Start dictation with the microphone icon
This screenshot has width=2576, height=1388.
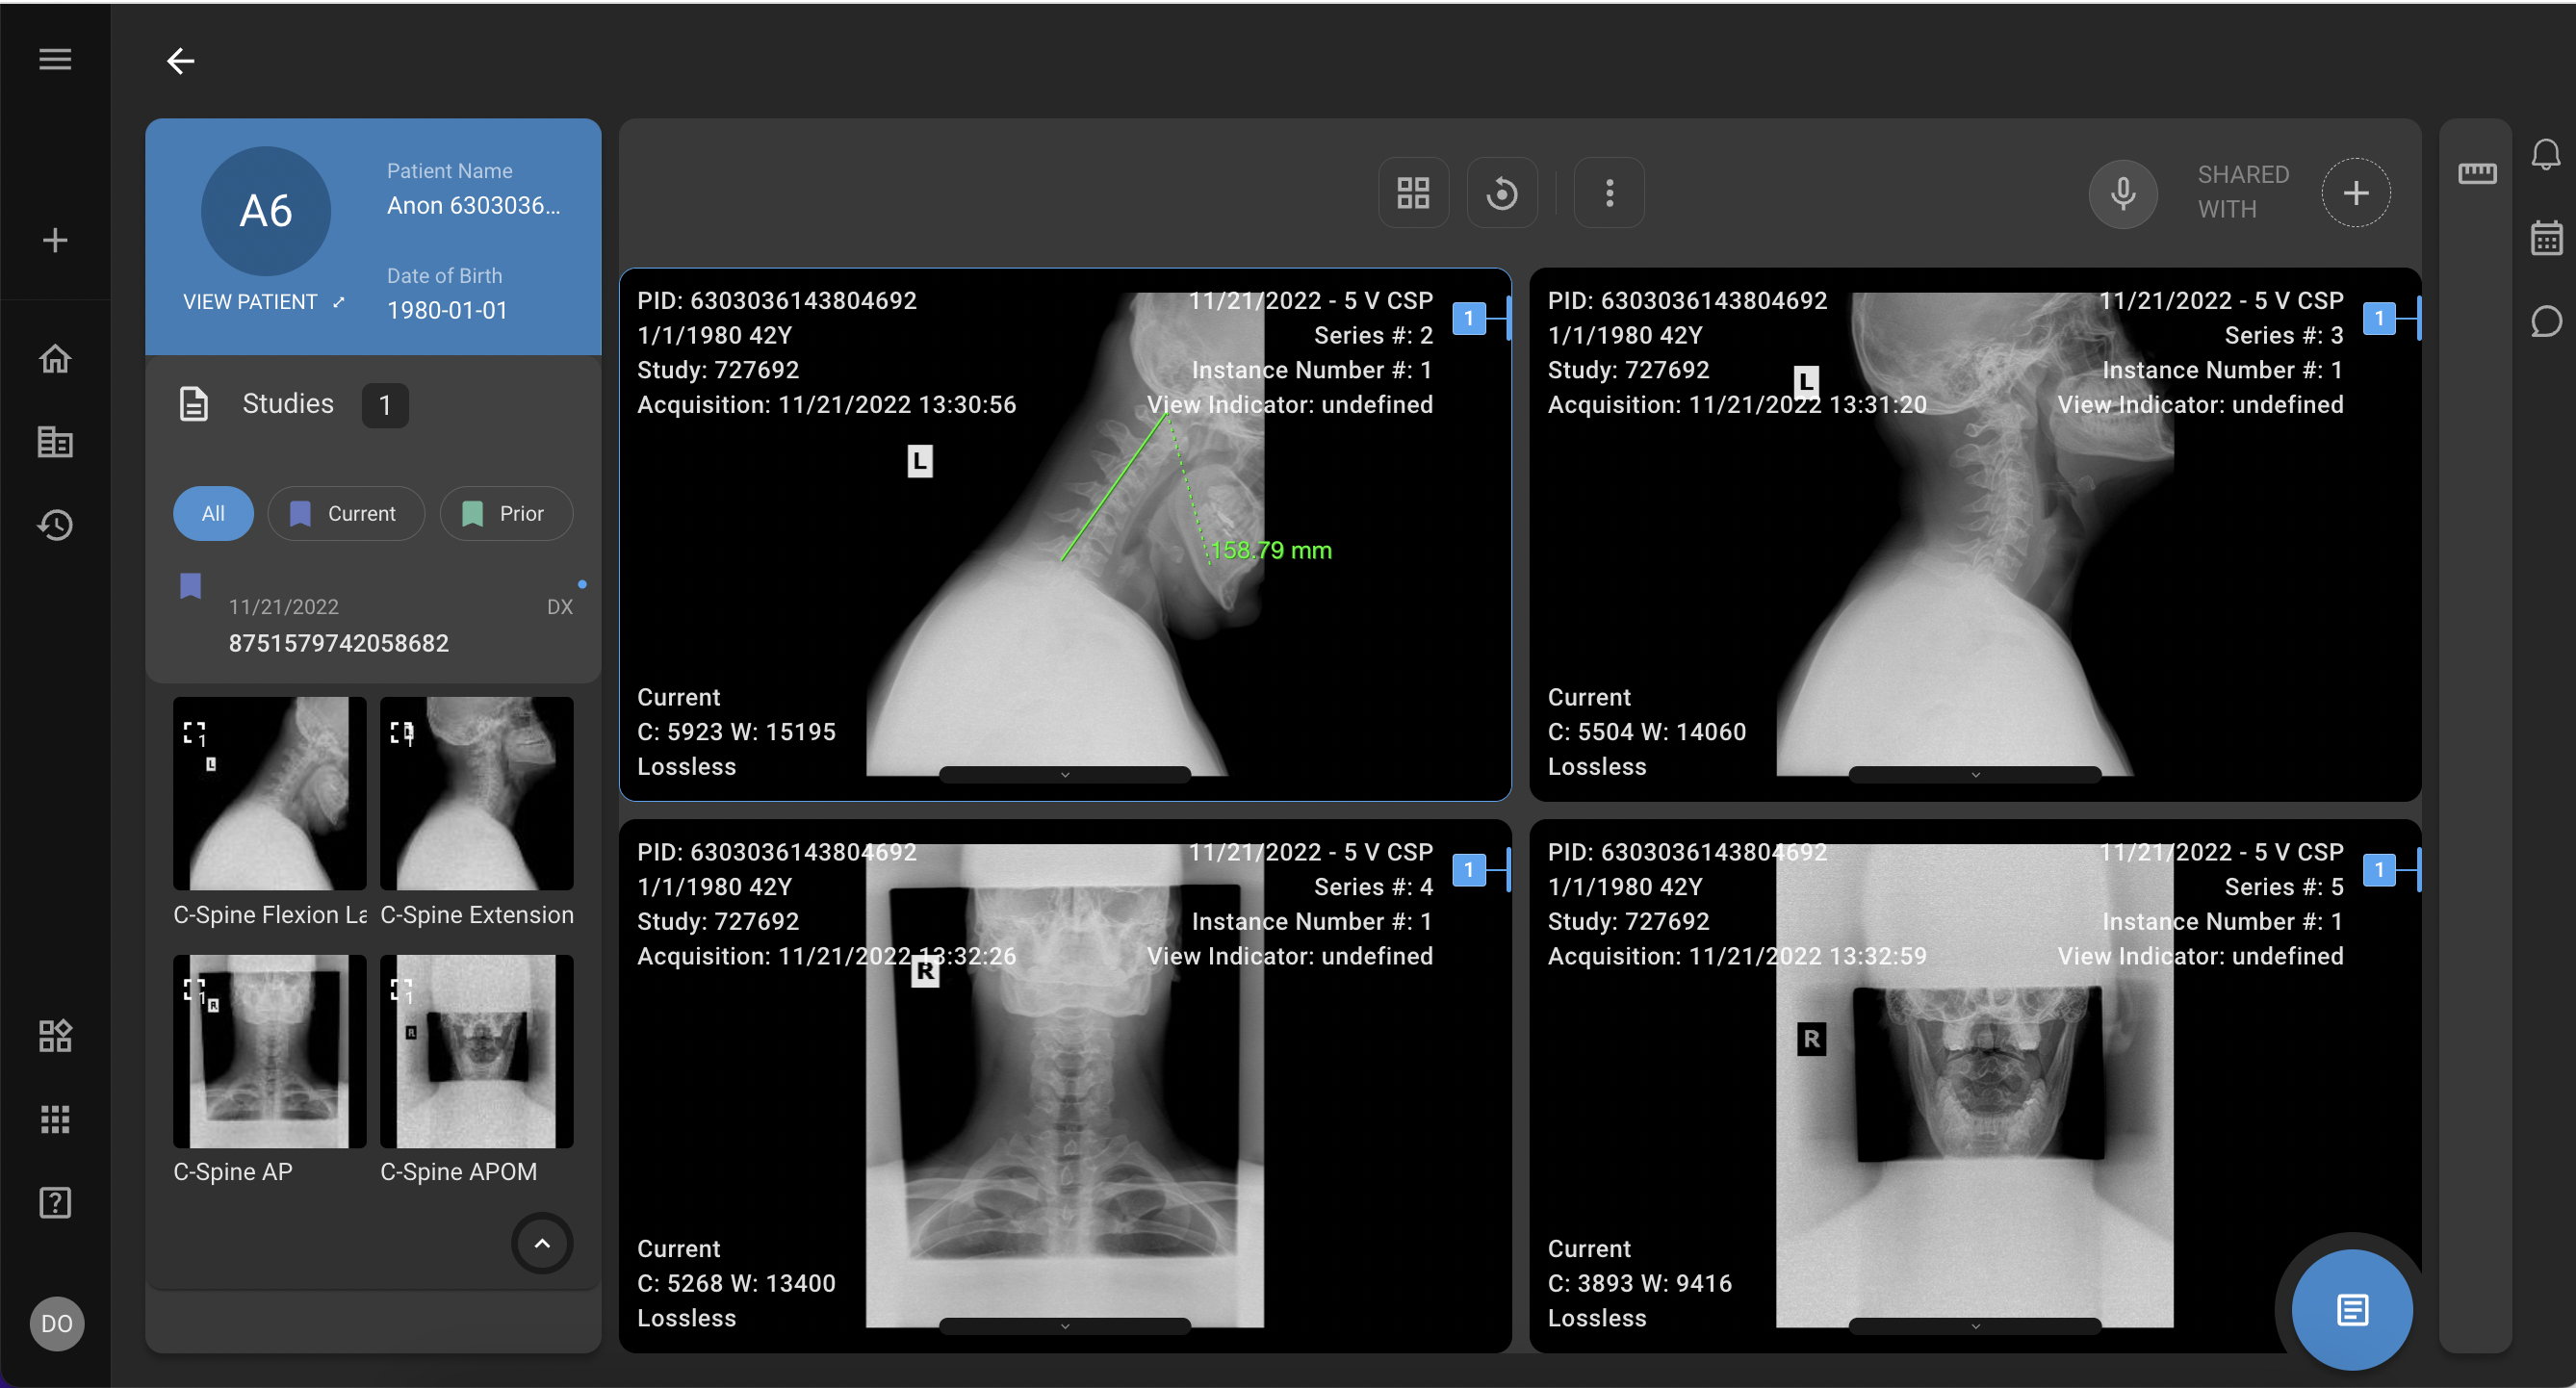2123,192
